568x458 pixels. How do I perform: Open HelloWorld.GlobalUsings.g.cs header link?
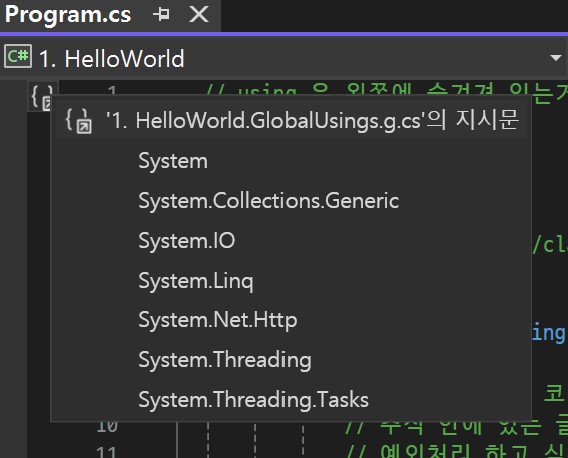[x=291, y=120]
